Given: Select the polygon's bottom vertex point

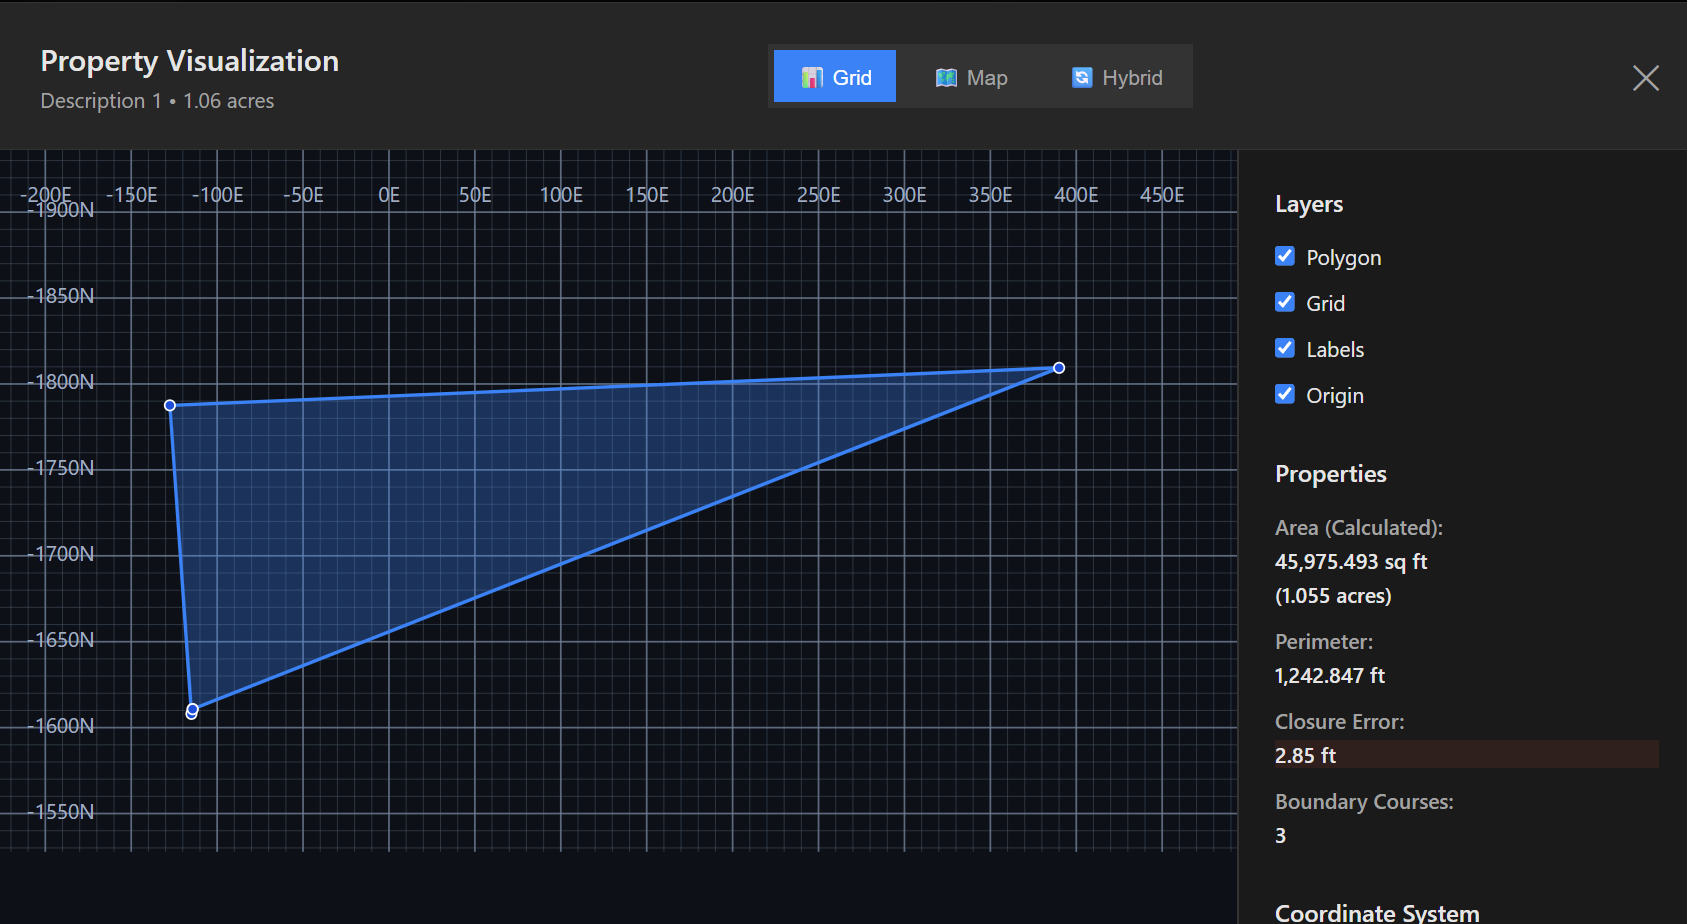Looking at the screenshot, I should 192,710.
